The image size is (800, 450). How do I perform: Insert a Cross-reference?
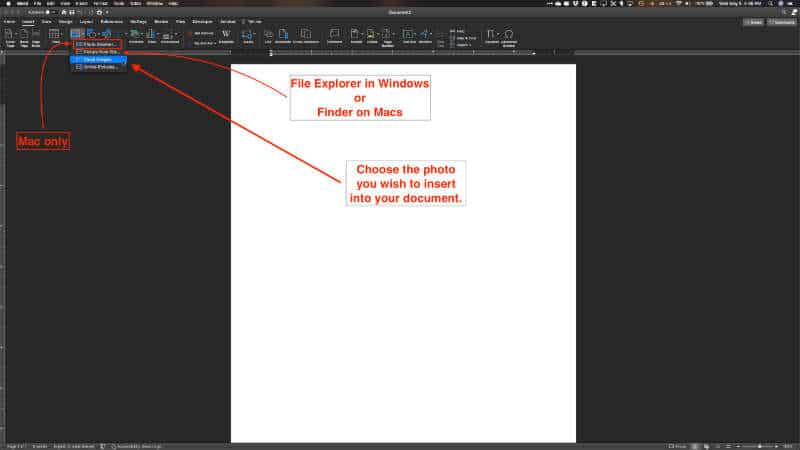click(306, 36)
